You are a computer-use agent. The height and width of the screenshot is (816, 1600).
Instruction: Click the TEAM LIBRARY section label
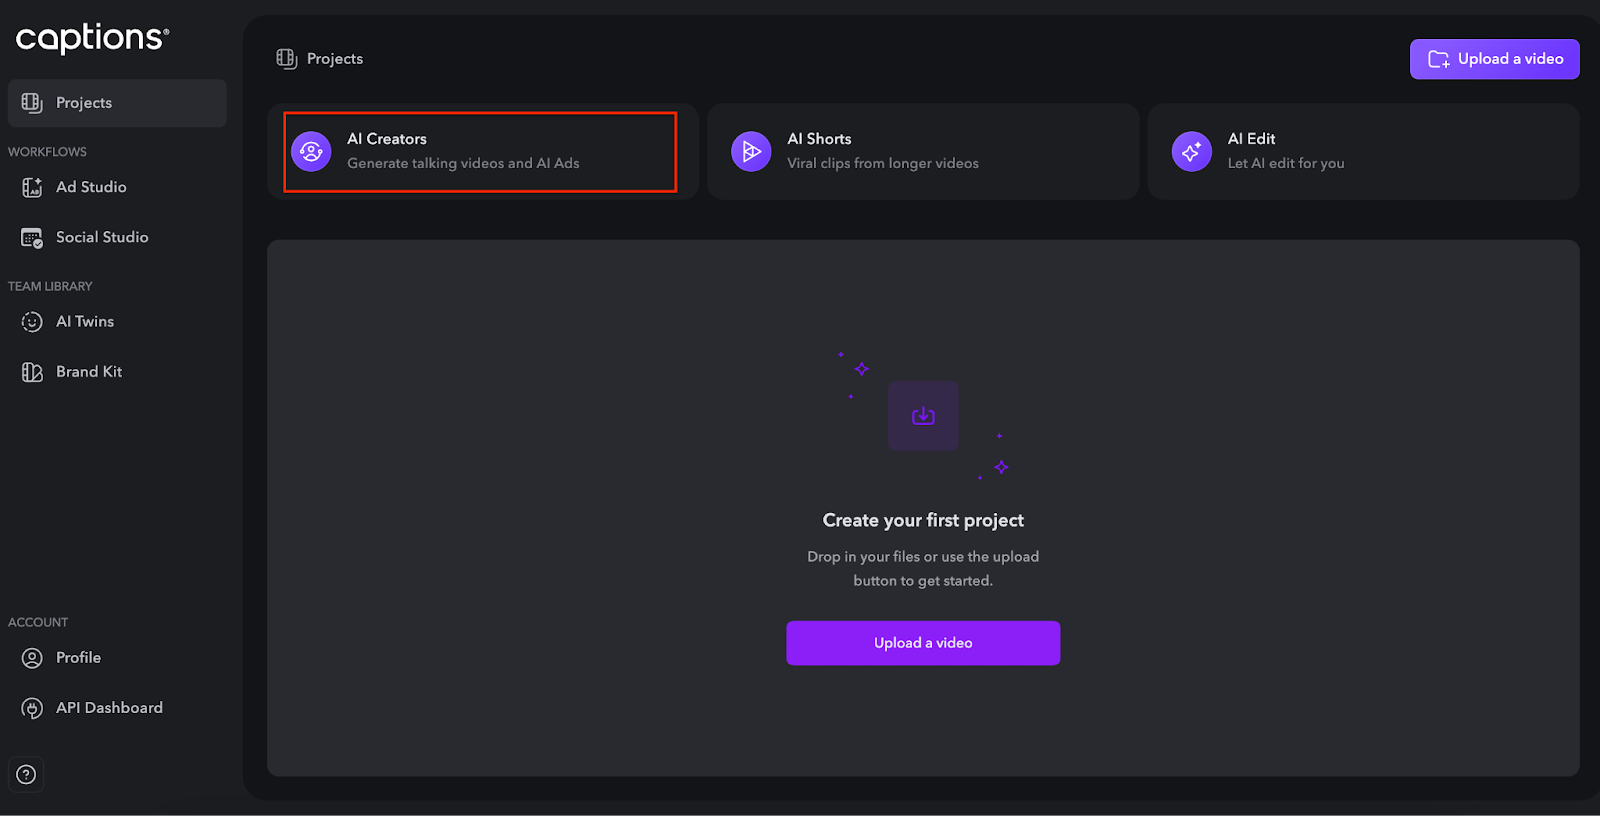(x=50, y=286)
